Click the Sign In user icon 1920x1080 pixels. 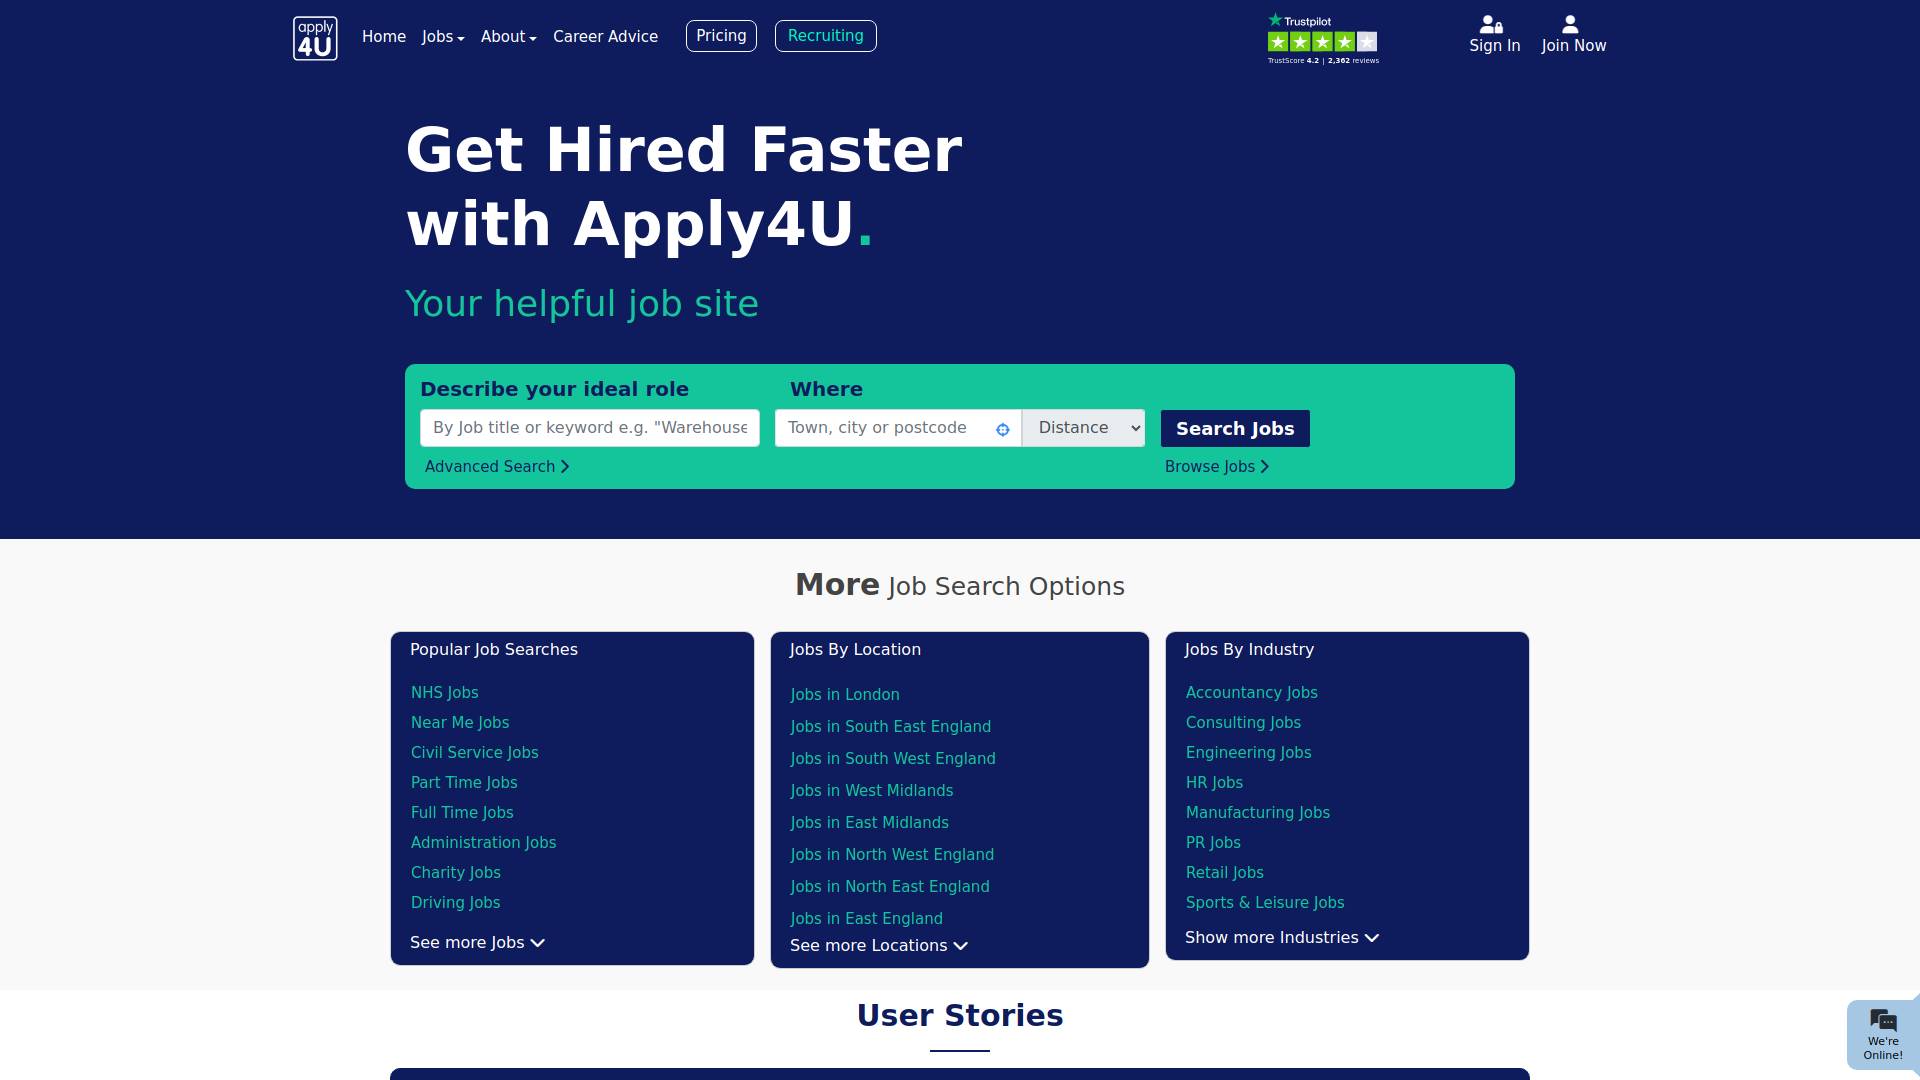1492,25
